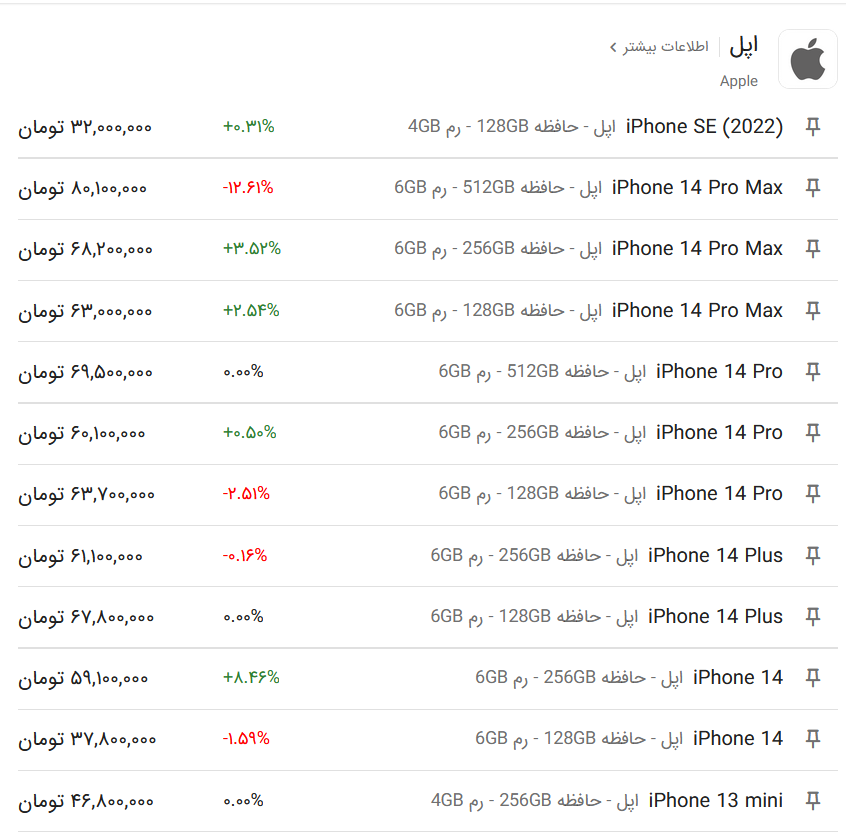This screenshot has height=835, width=846.
Task: Pin the iPhone 14 Pro Max 512GB row
Action: click(813, 188)
